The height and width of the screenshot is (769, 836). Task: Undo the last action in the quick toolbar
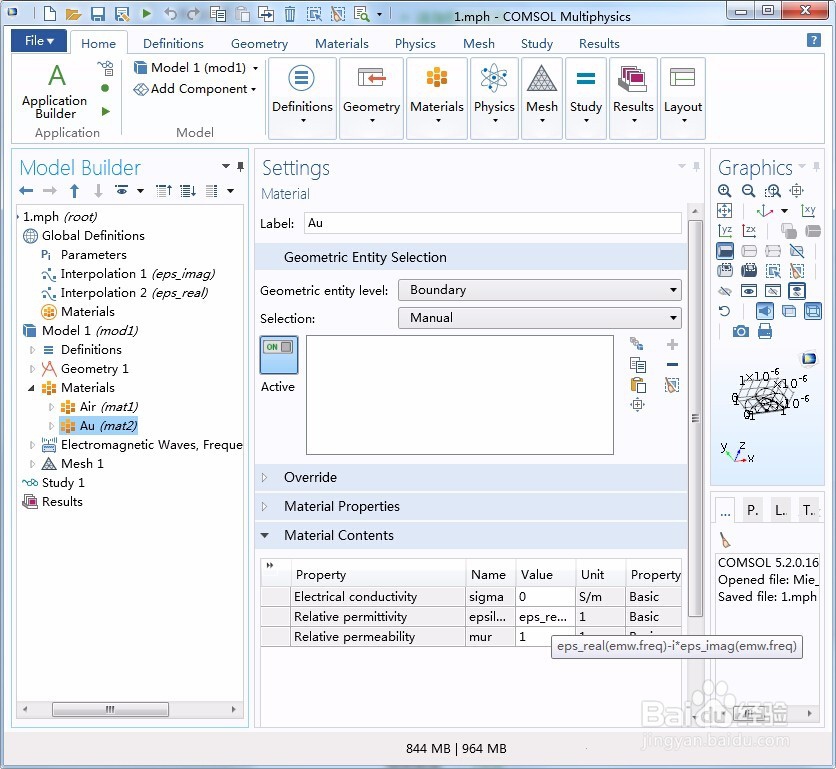[170, 13]
